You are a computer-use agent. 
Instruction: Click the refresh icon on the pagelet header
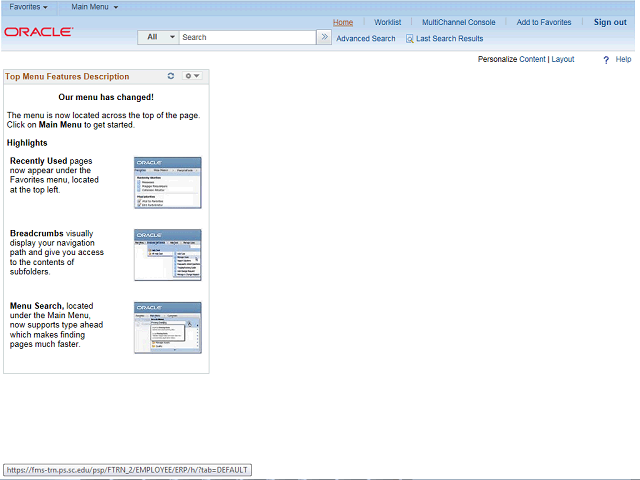[171, 76]
